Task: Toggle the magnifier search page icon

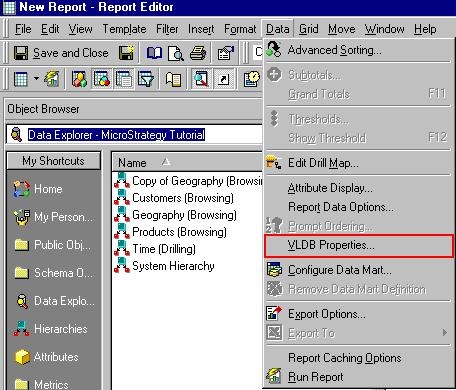Action: coord(201,79)
